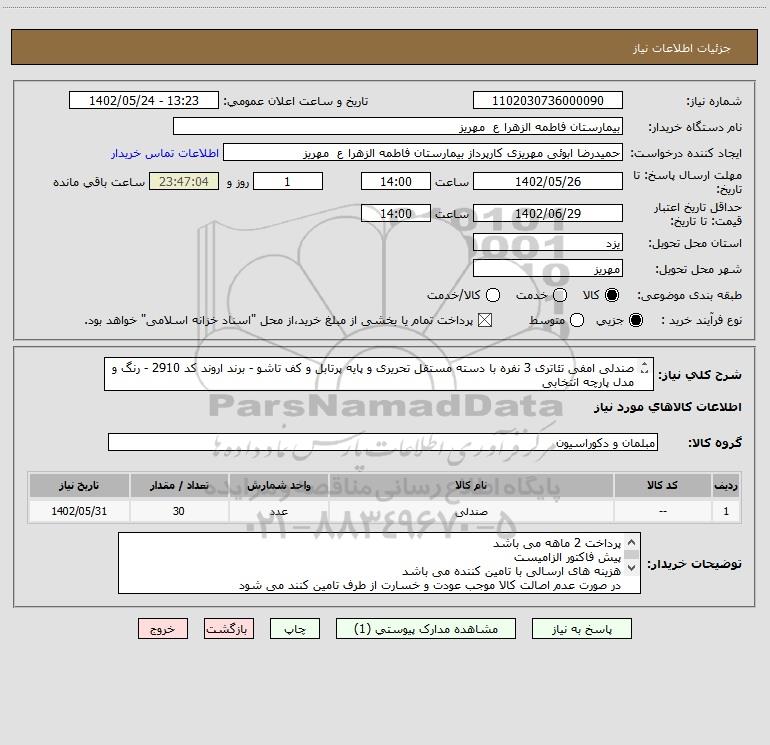Open اطلاعات تماس خریدار link
Viewport: 770px width, 745px height.
(x=165, y=153)
